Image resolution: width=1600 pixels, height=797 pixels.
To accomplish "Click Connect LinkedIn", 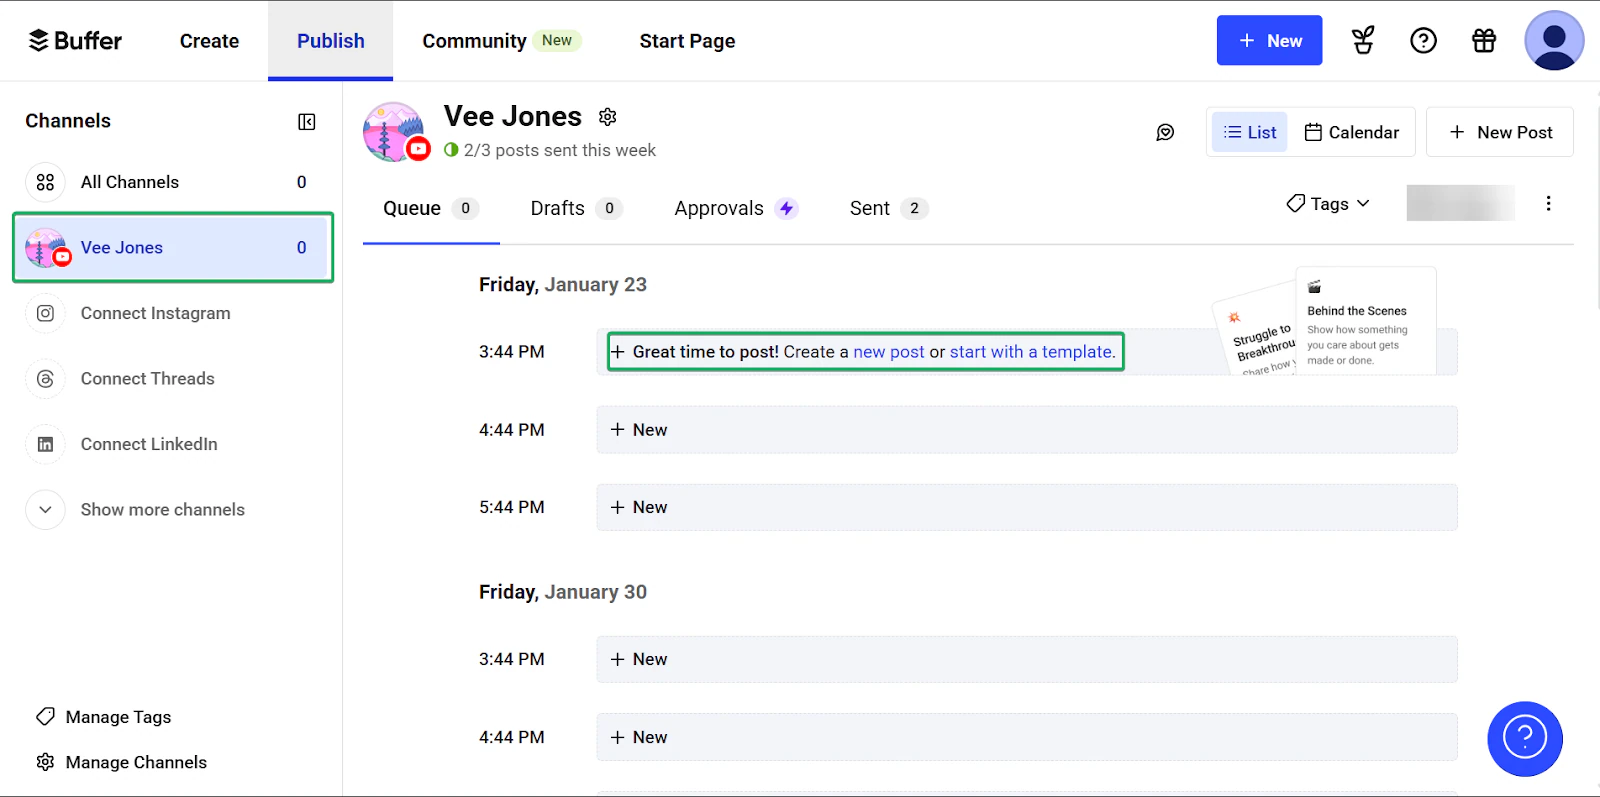I will pyautogui.click(x=149, y=444).
